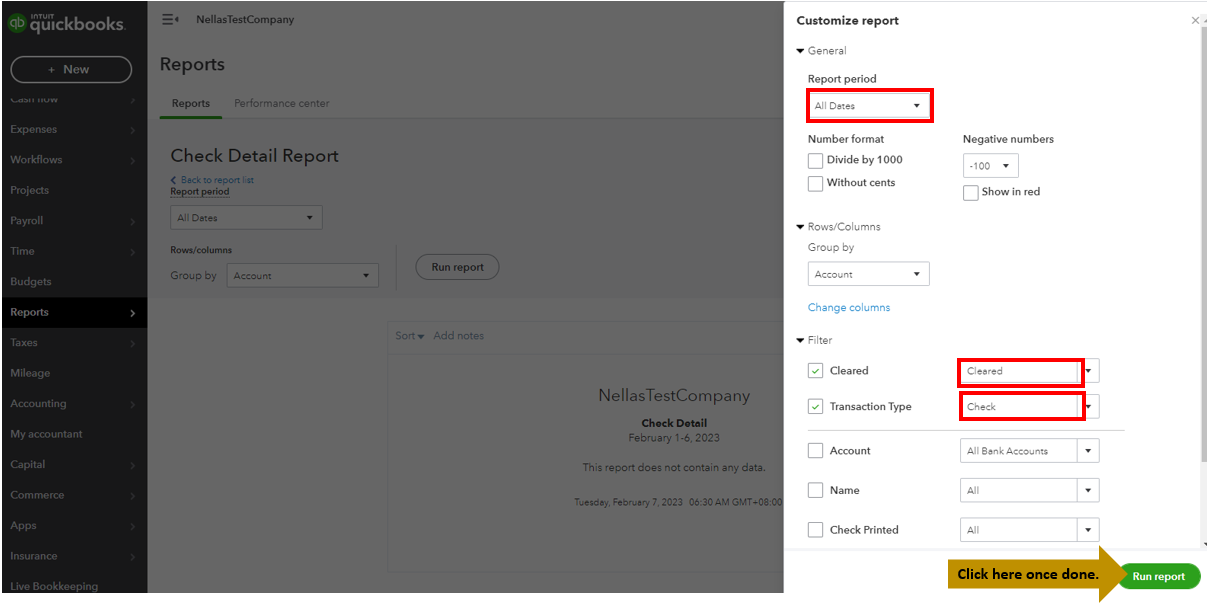Click the QuickBooks logo in the sidebar
1211x605 pixels.
pos(67,24)
